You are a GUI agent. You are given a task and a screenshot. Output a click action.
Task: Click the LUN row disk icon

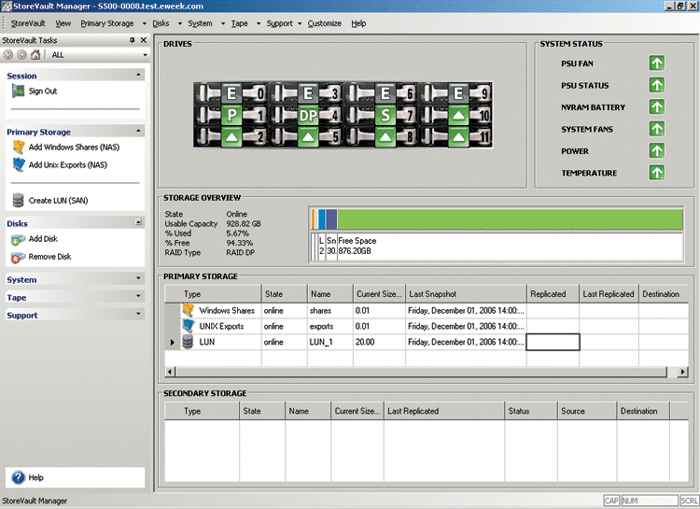[x=188, y=342]
